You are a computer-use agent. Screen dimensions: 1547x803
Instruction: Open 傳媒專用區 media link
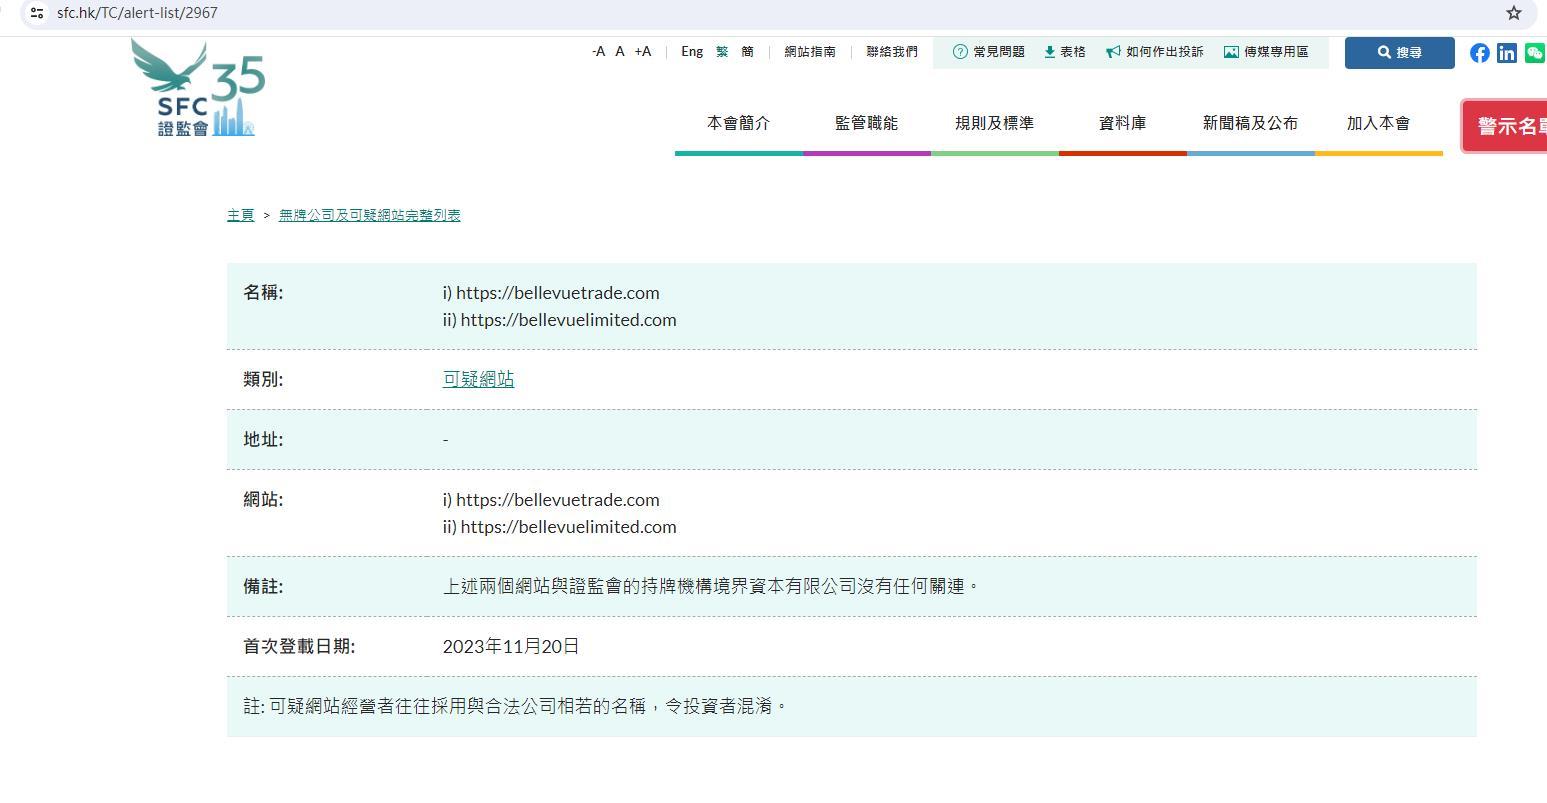click(1265, 52)
